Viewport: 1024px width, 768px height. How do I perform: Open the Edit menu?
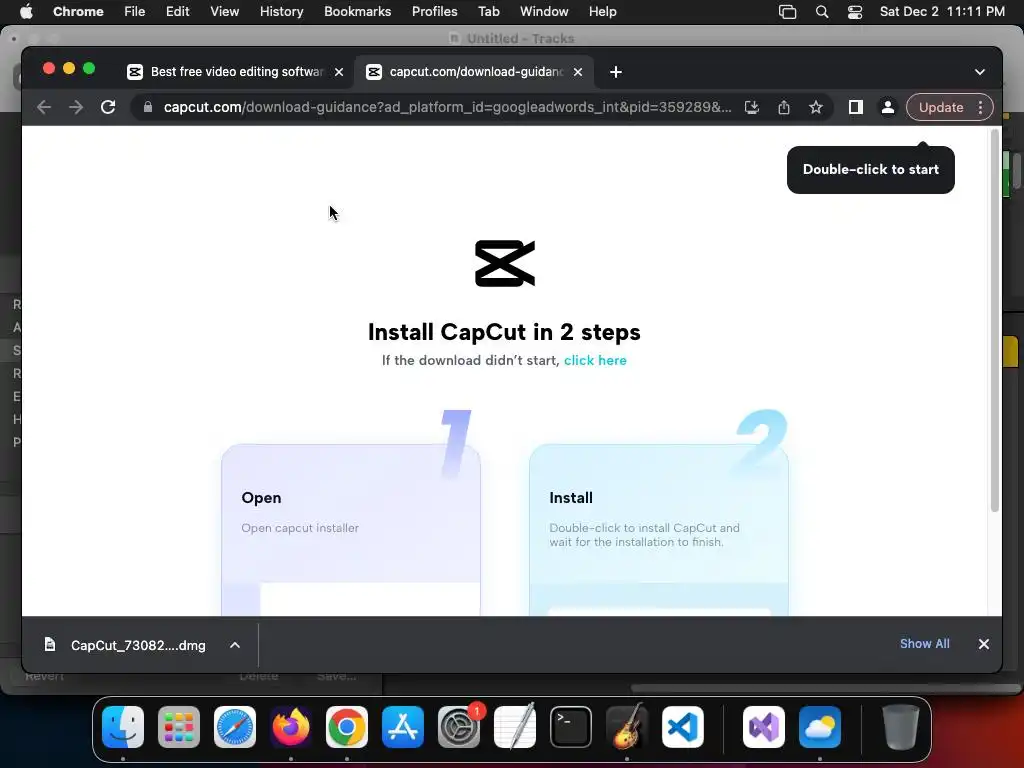click(177, 12)
